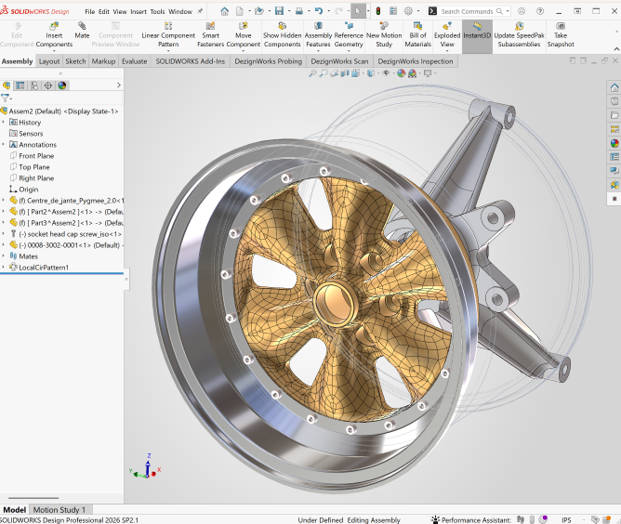The height and width of the screenshot is (524, 621).
Task: Switch to the SOLIDWORKS Add-Ins tab
Action: coord(190,61)
